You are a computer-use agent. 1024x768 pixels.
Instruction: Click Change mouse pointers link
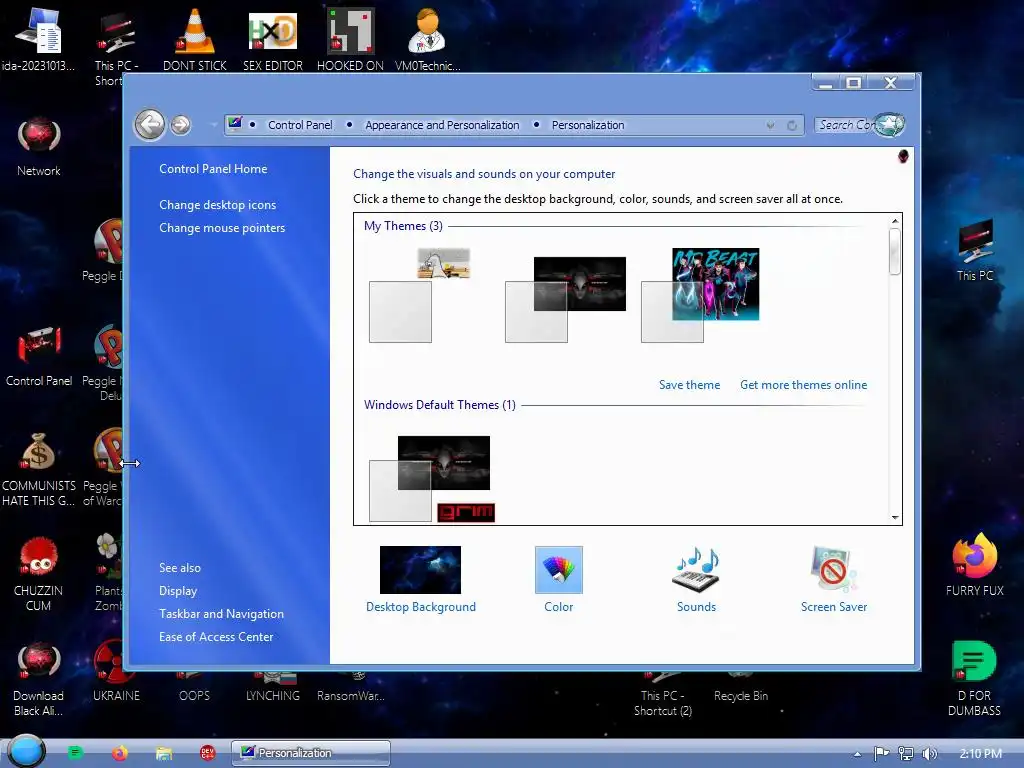click(x=222, y=227)
